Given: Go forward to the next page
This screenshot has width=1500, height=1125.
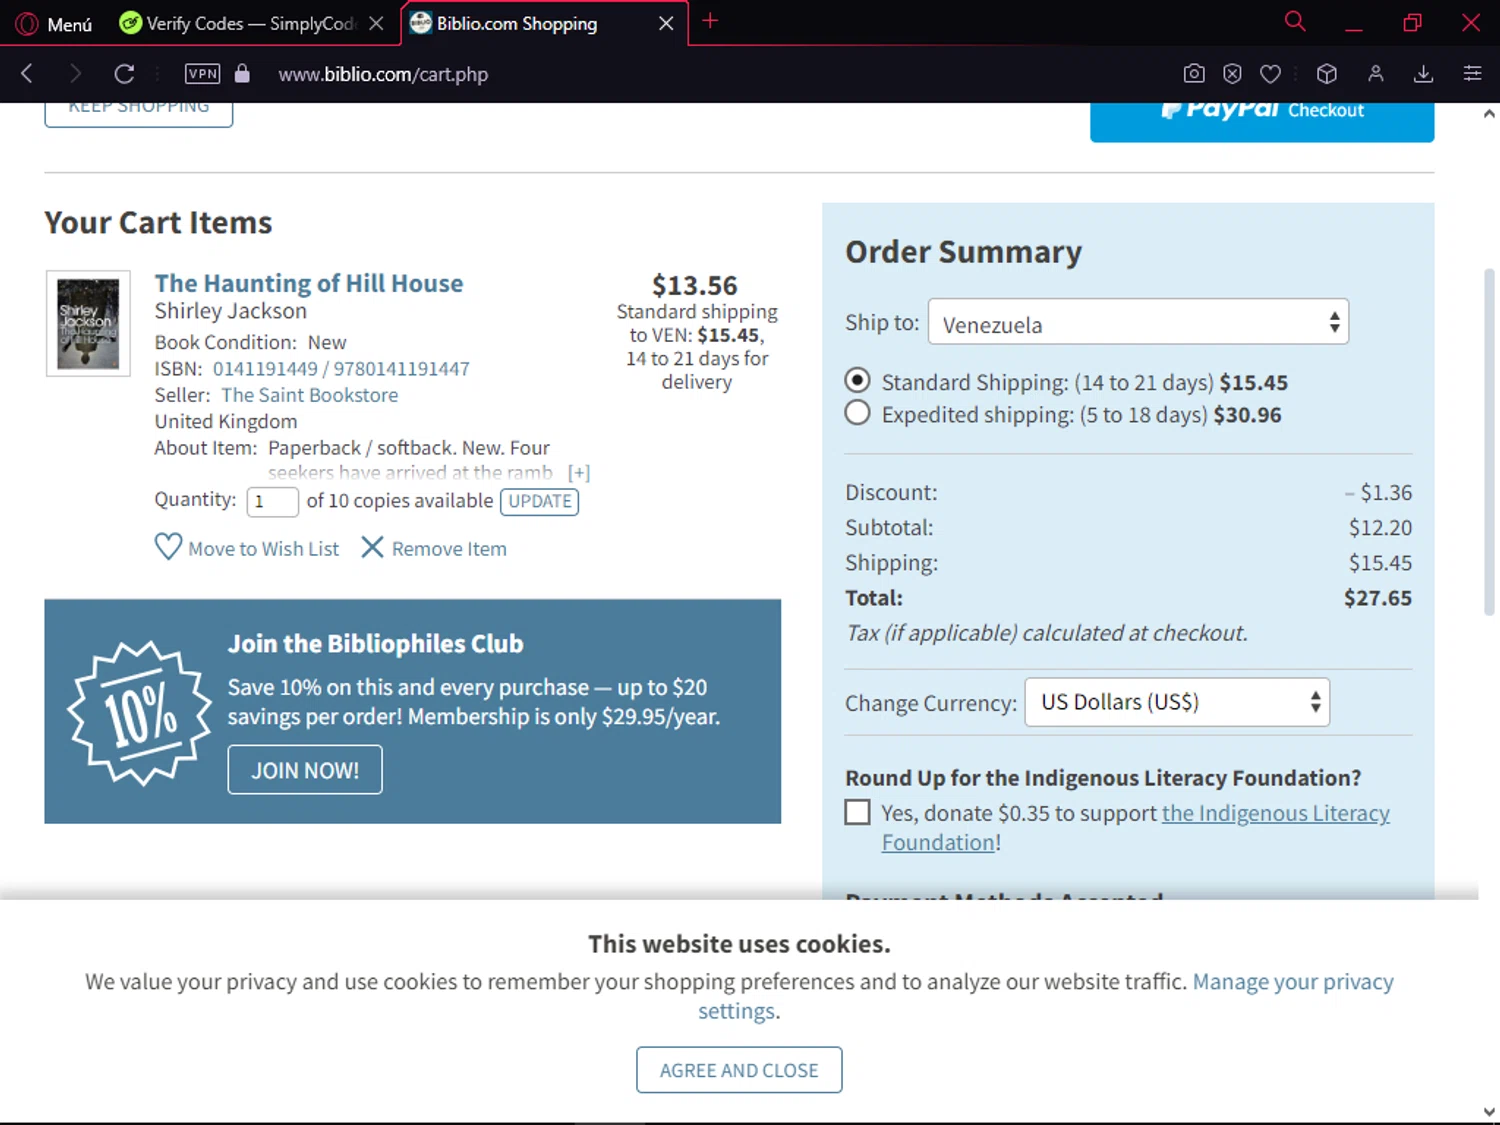Looking at the screenshot, I should pos(75,73).
